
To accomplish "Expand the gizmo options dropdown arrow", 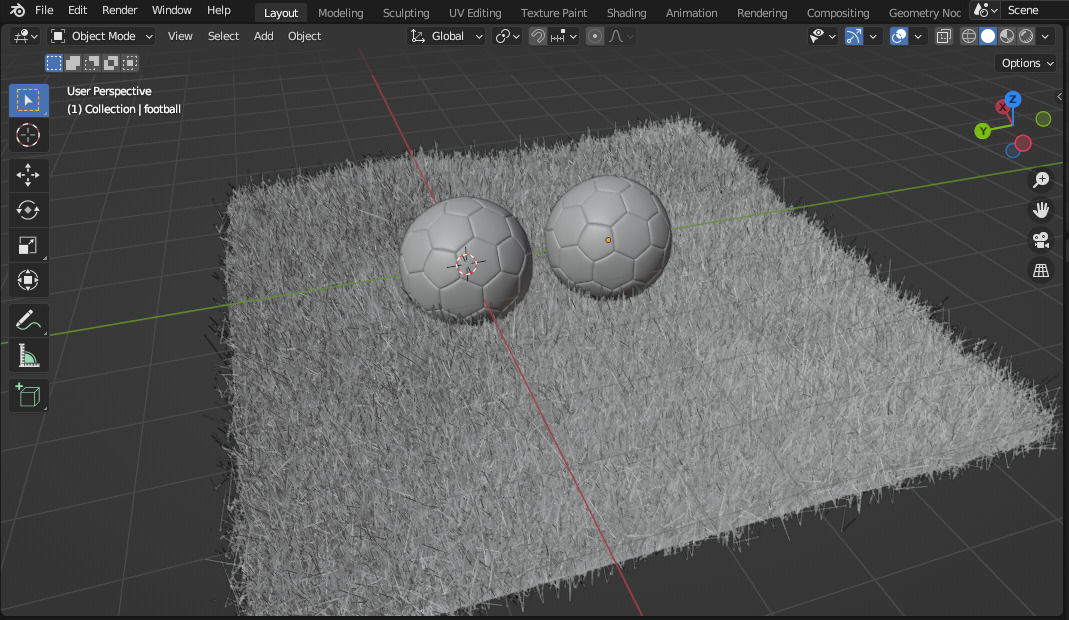I will click(x=873, y=36).
